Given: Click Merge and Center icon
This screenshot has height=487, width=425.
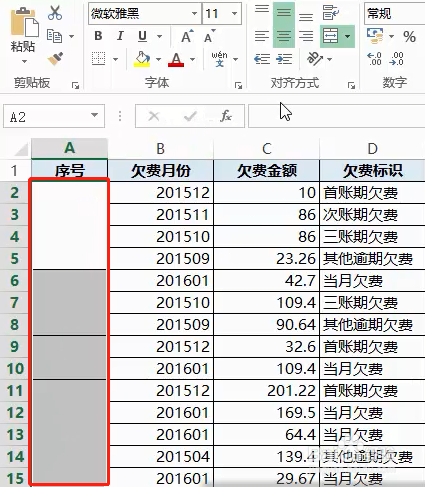Looking at the screenshot, I should pos(331,36).
